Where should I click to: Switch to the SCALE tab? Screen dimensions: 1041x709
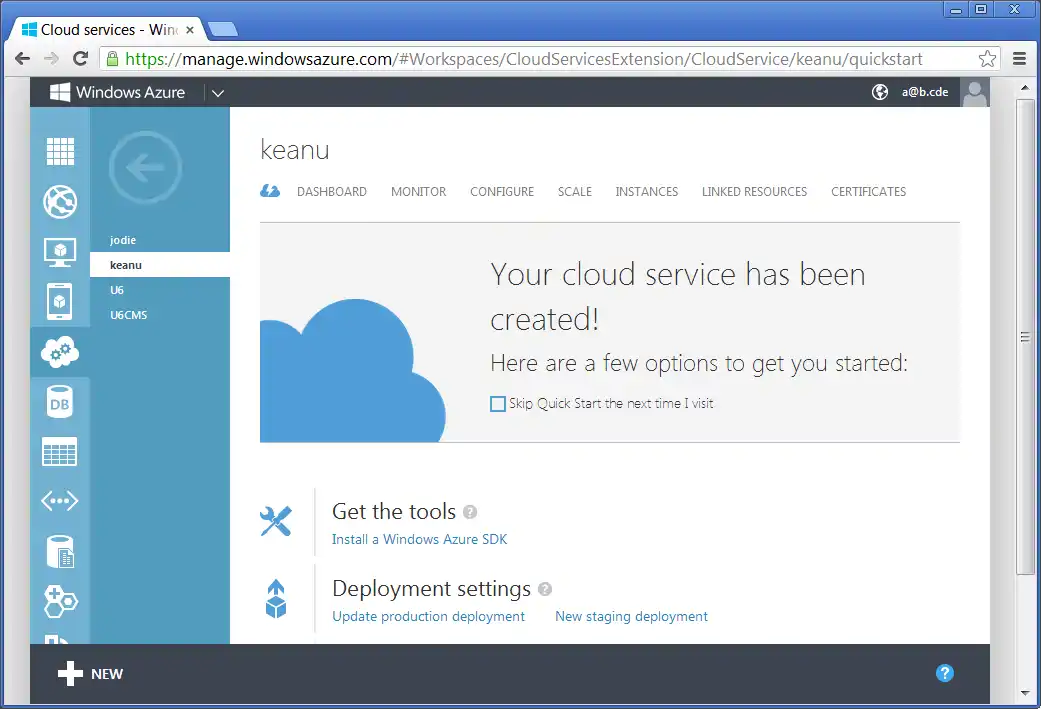pos(575,192)
